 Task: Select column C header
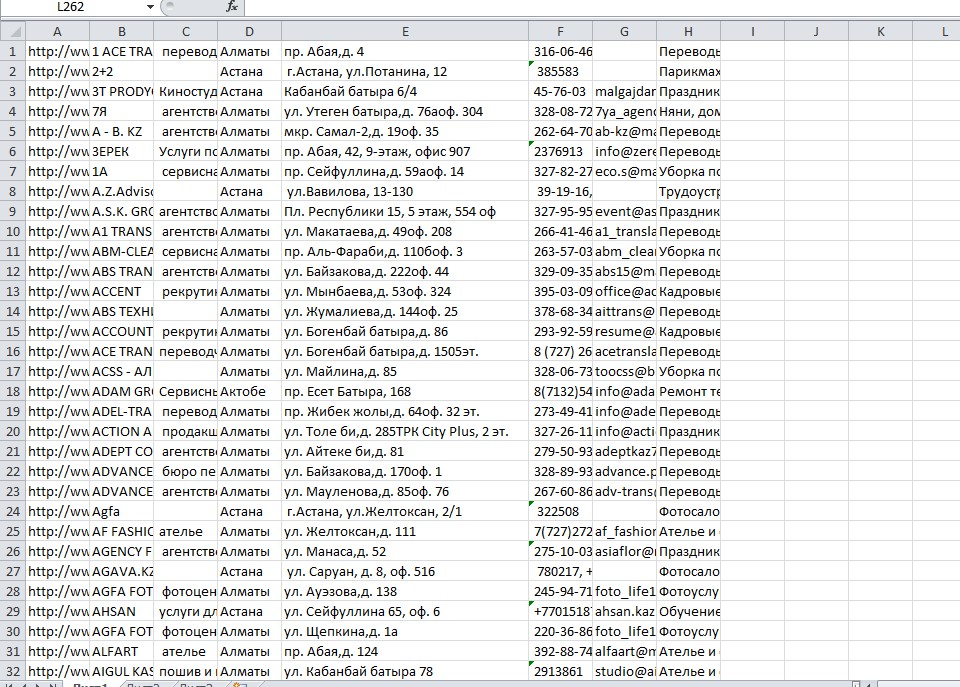click(186, 31)
